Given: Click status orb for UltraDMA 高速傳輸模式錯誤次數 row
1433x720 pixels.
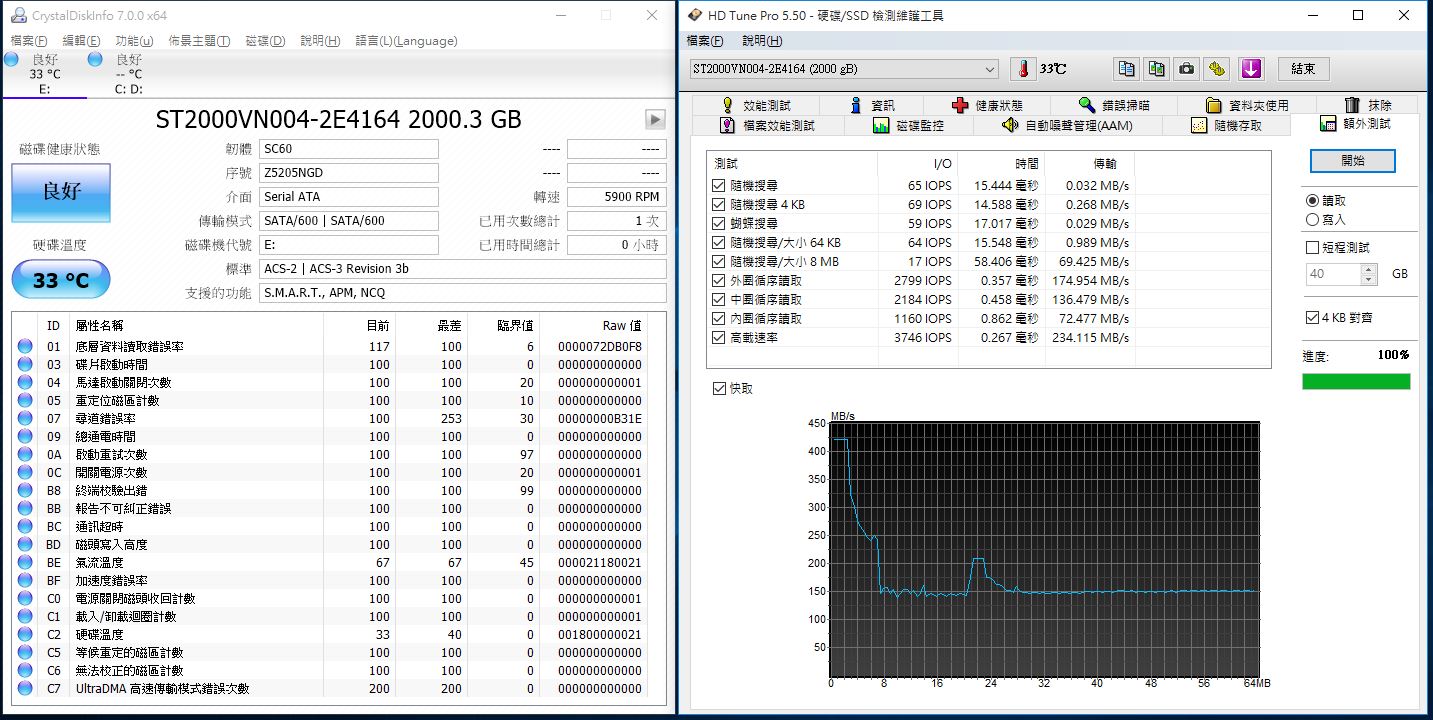Looking at the screenshot, I should (x=24, y=689).
